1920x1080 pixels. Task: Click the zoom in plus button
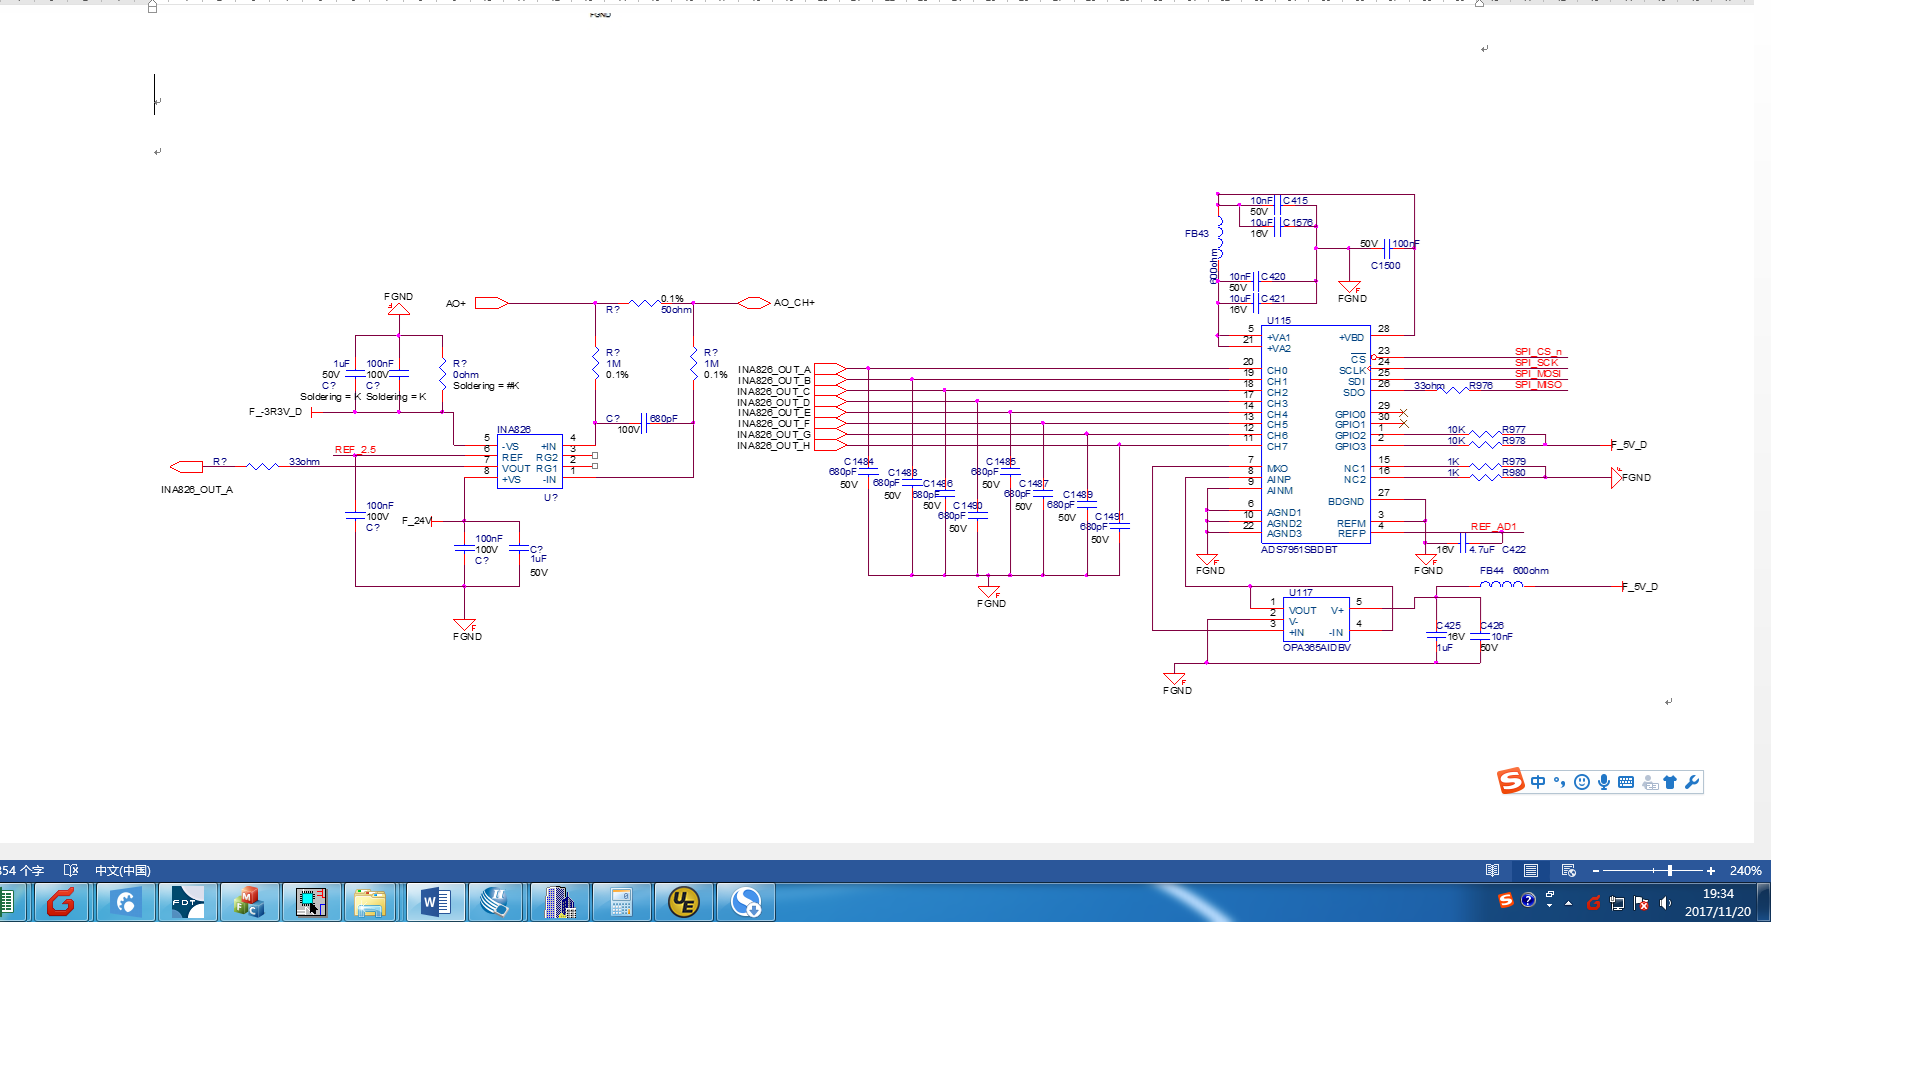(x=1711, y=871)
